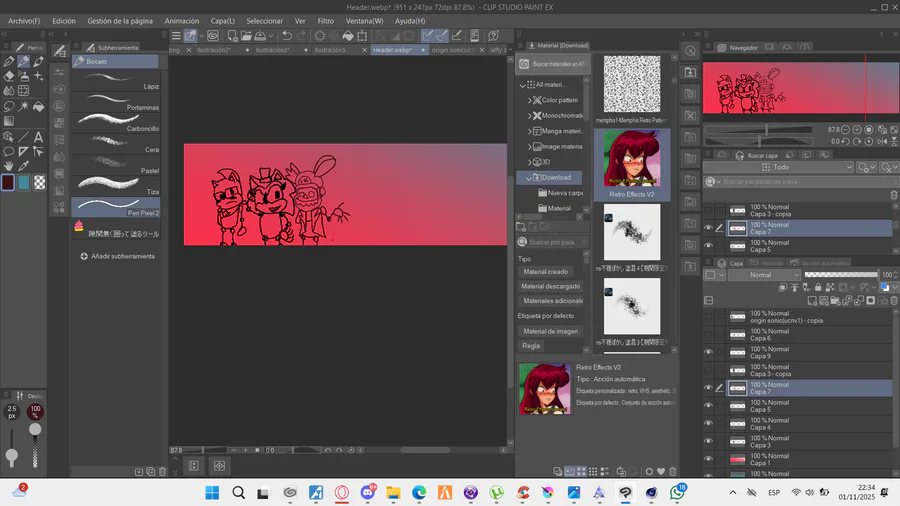The image size is (900, 506).
Task: Open the Normal blending mode dropdown
Action: (764, 275)
